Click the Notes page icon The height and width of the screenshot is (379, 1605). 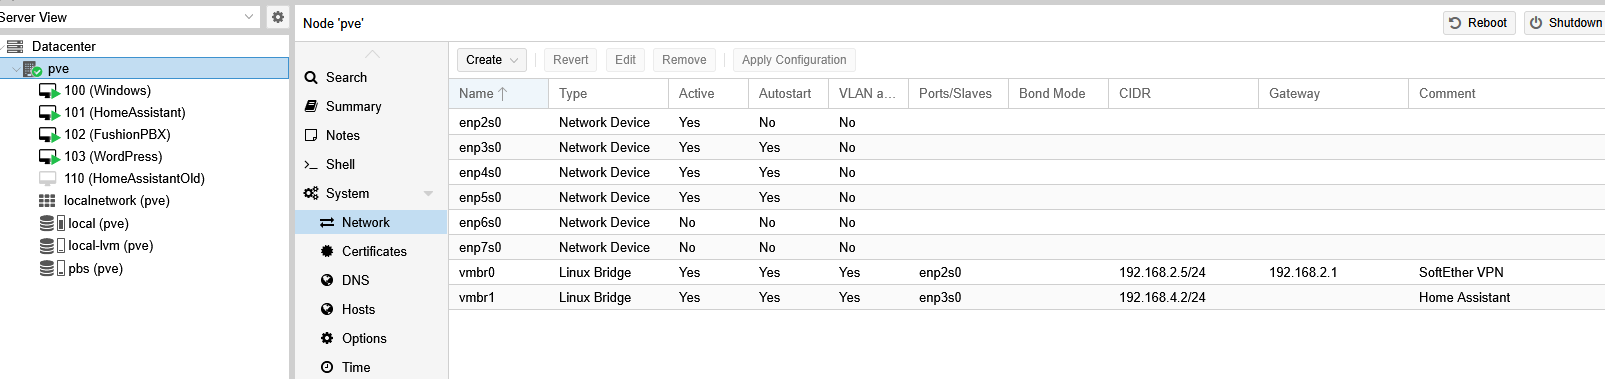click(x=311, y=135)
